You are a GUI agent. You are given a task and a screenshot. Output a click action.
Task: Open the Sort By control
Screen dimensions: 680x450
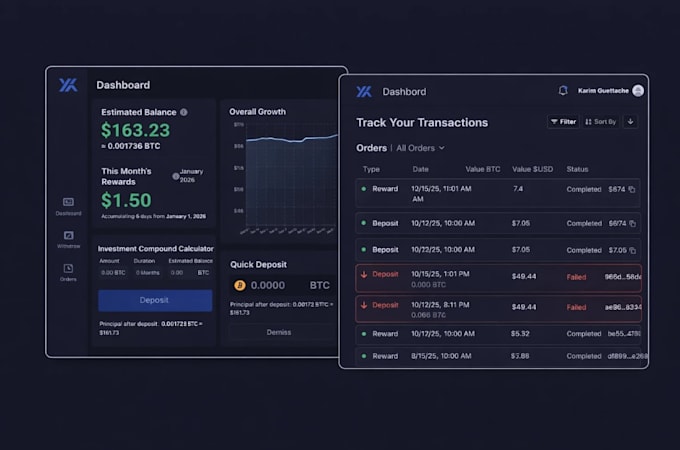[x=600, y=122]
